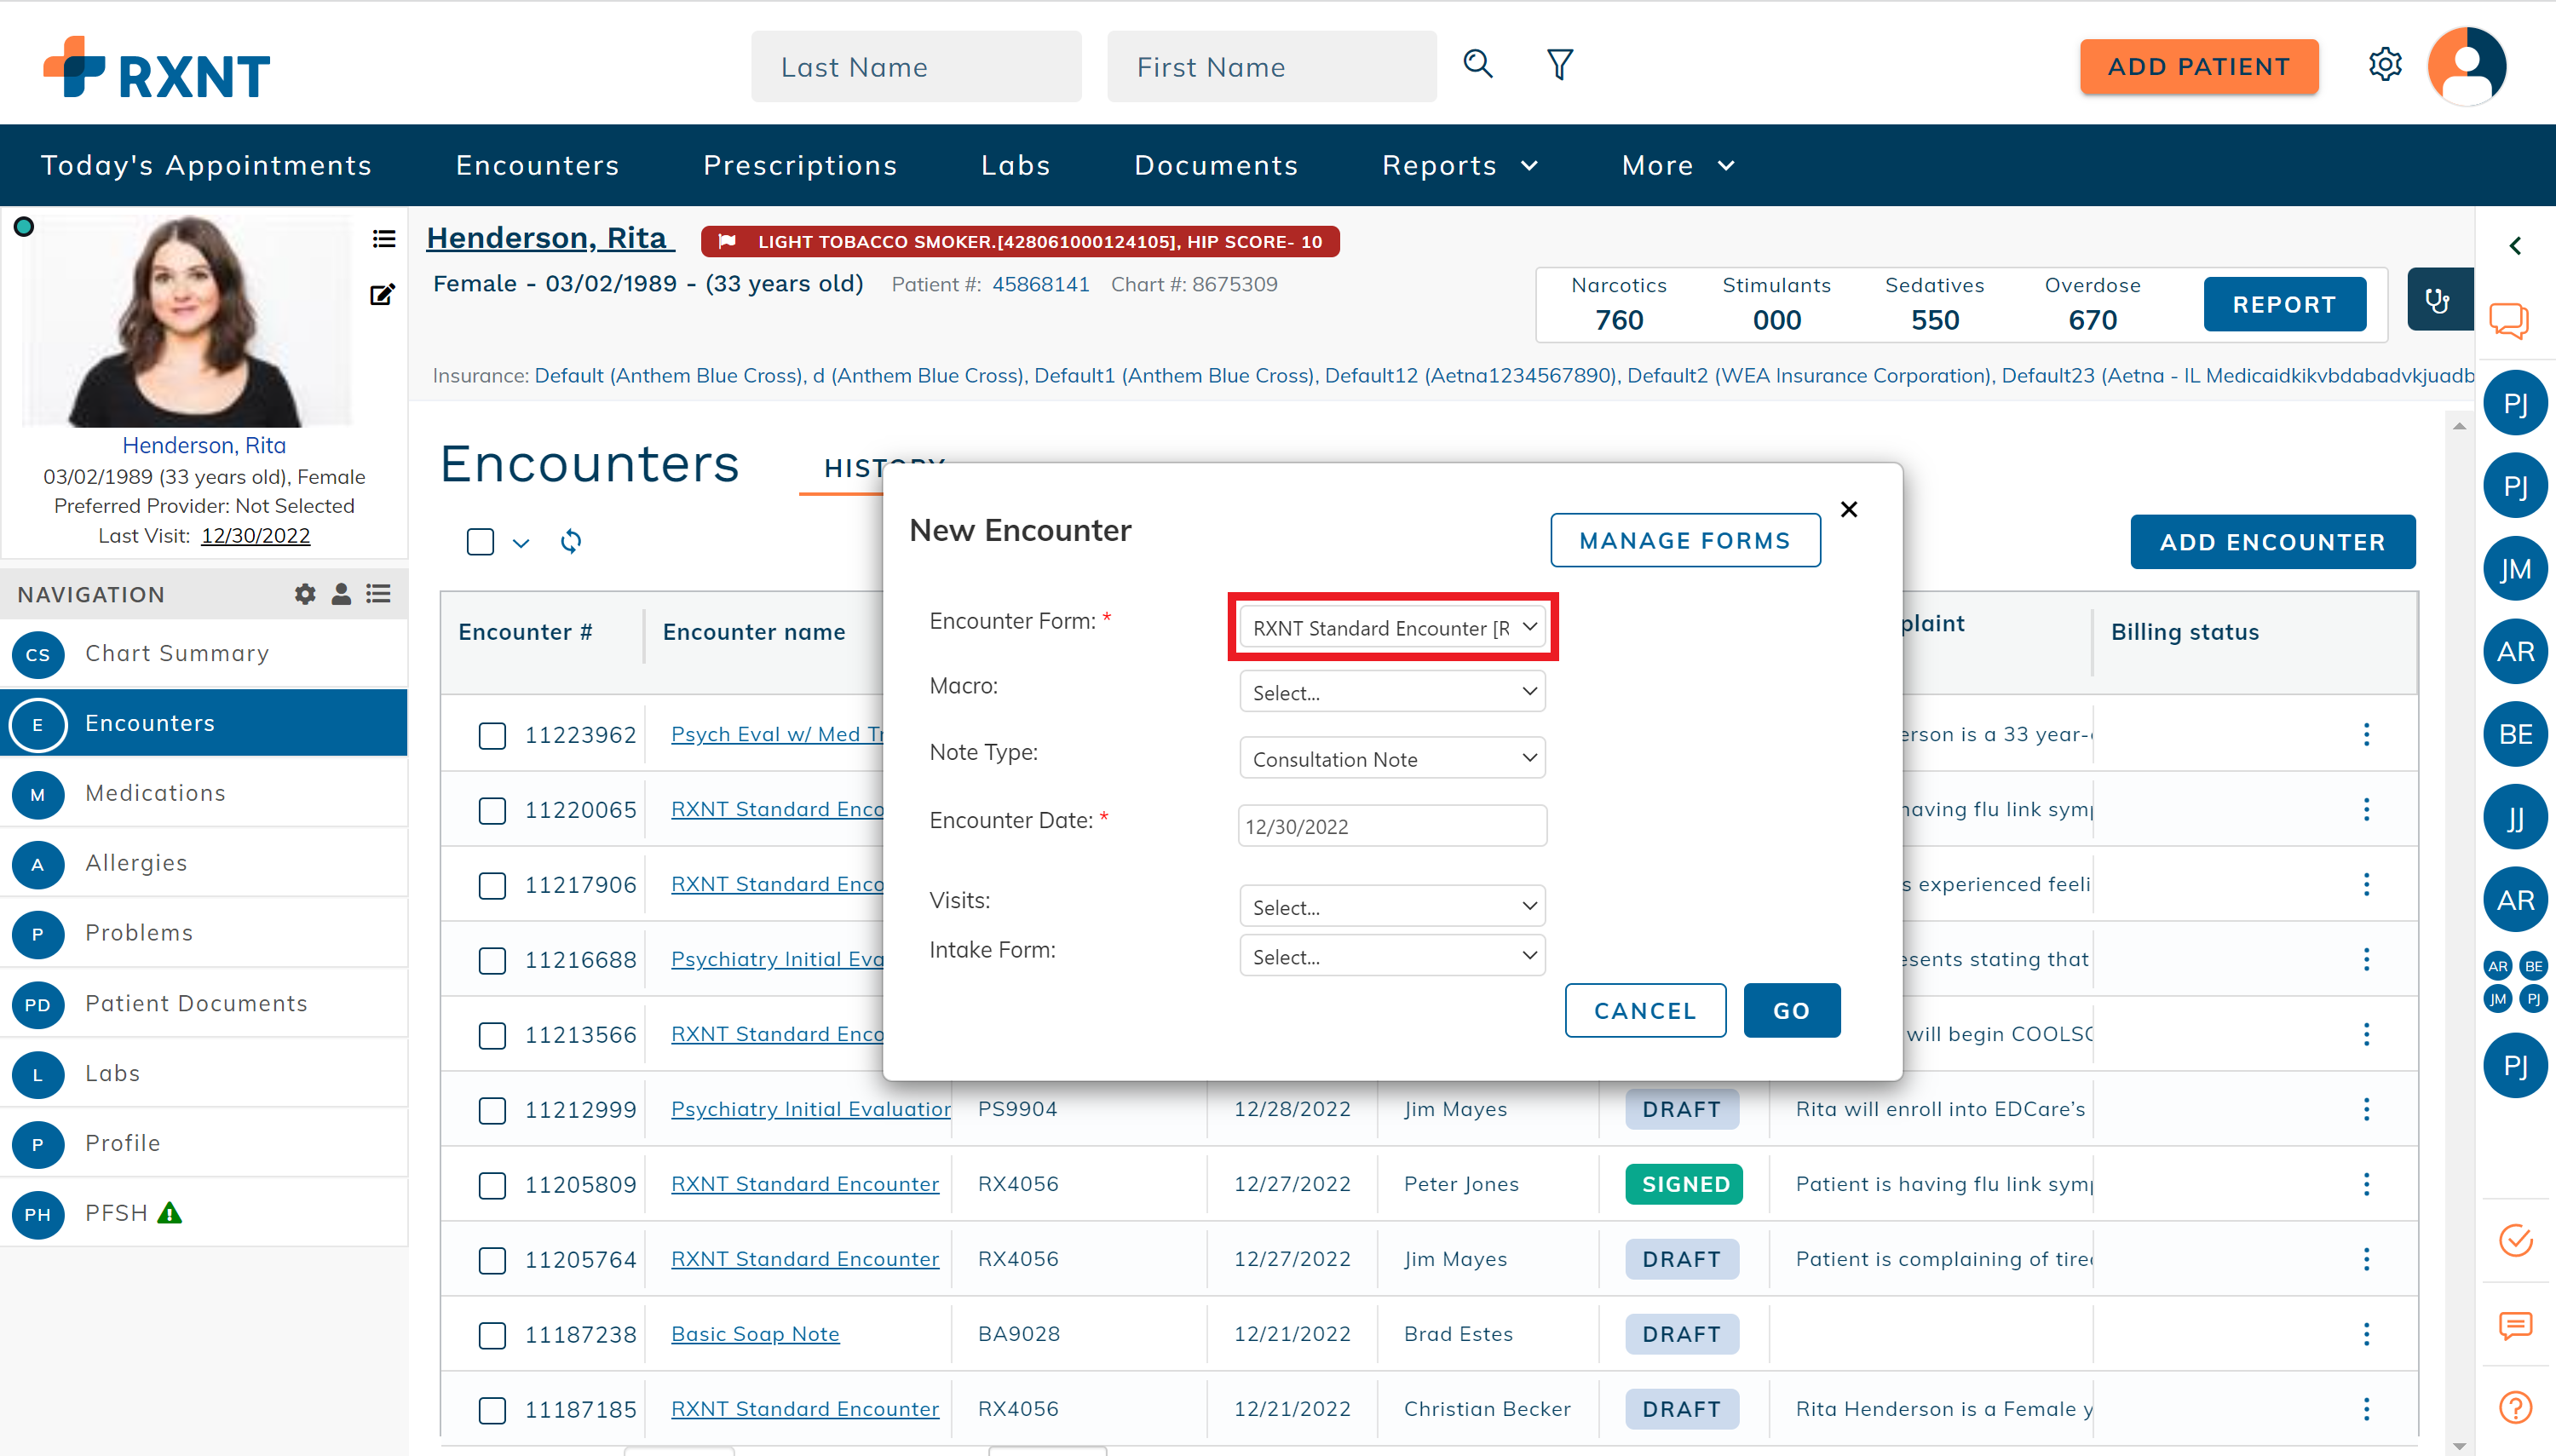Open the settings gear icon in header
The width and height of the screenshot is (2556, 1456).
[x=2385, y=65]
